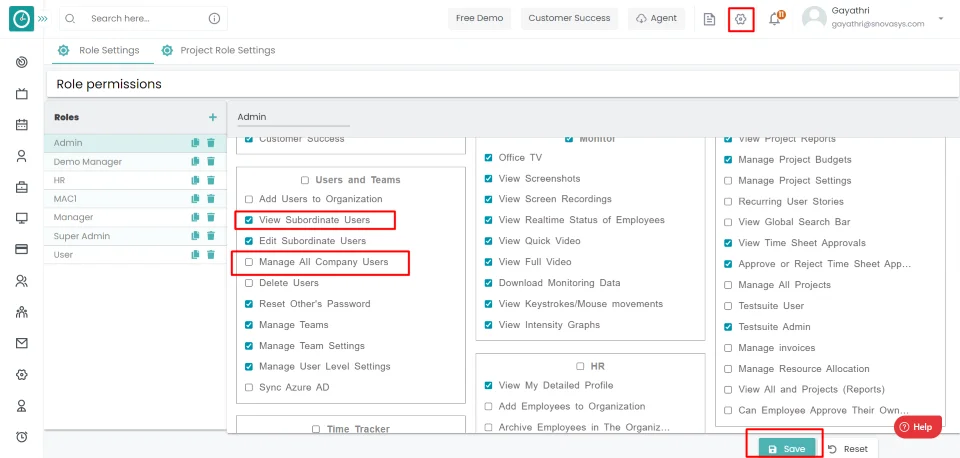
Task: Check Manage All Company Users
Action: click(249, 262)
